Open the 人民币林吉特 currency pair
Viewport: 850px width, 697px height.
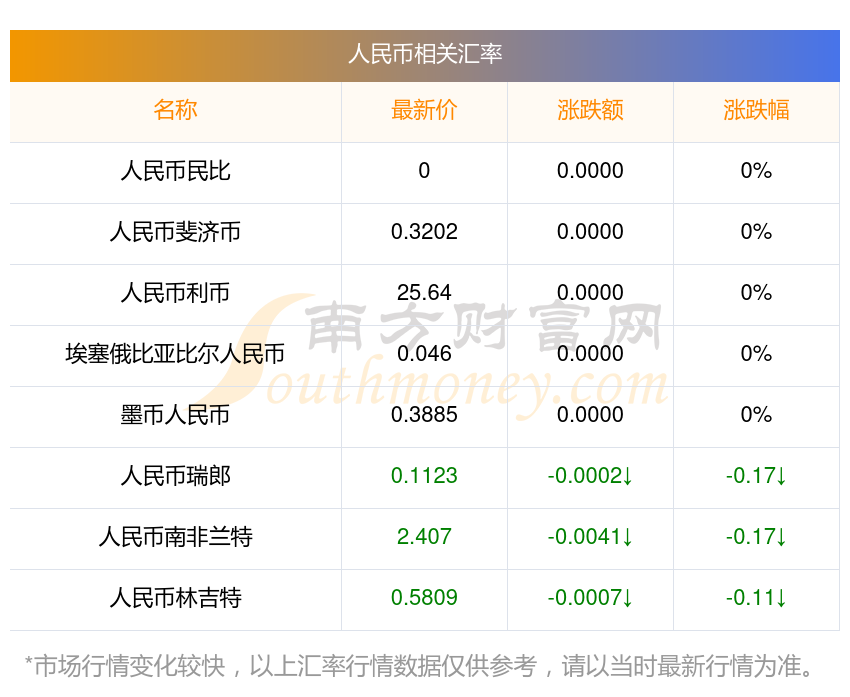175,598
